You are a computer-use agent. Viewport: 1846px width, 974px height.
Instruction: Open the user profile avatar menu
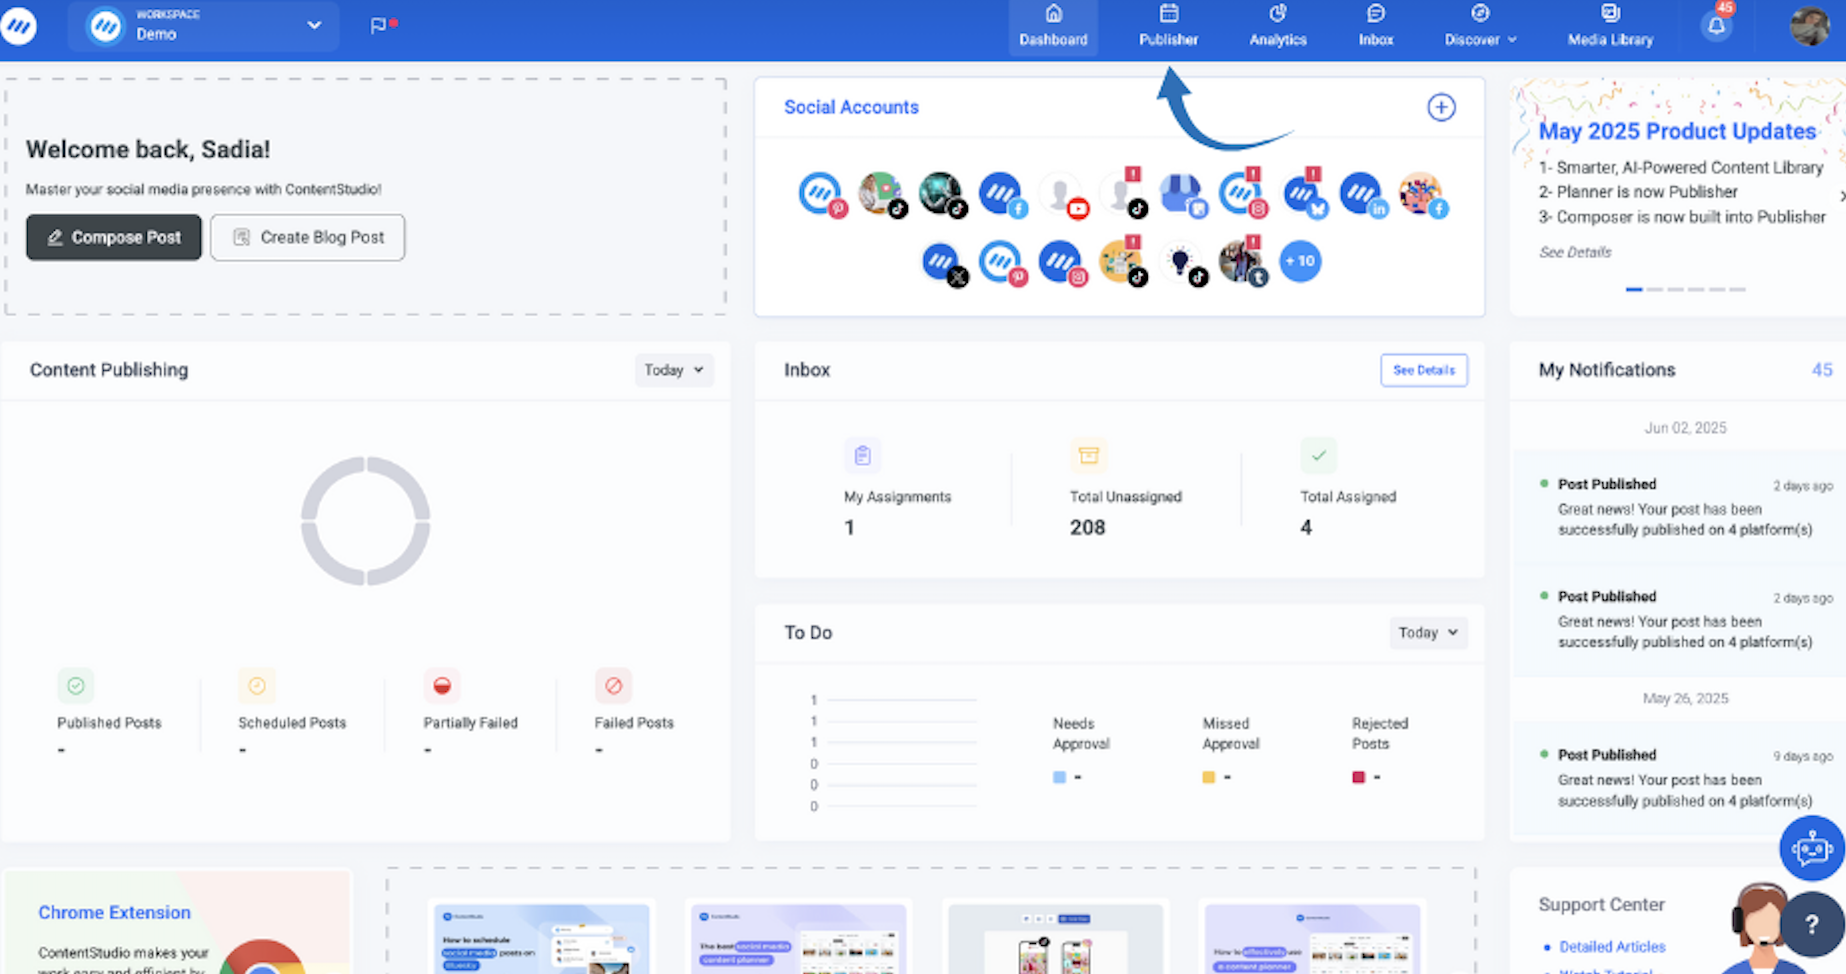[1809, 26]
